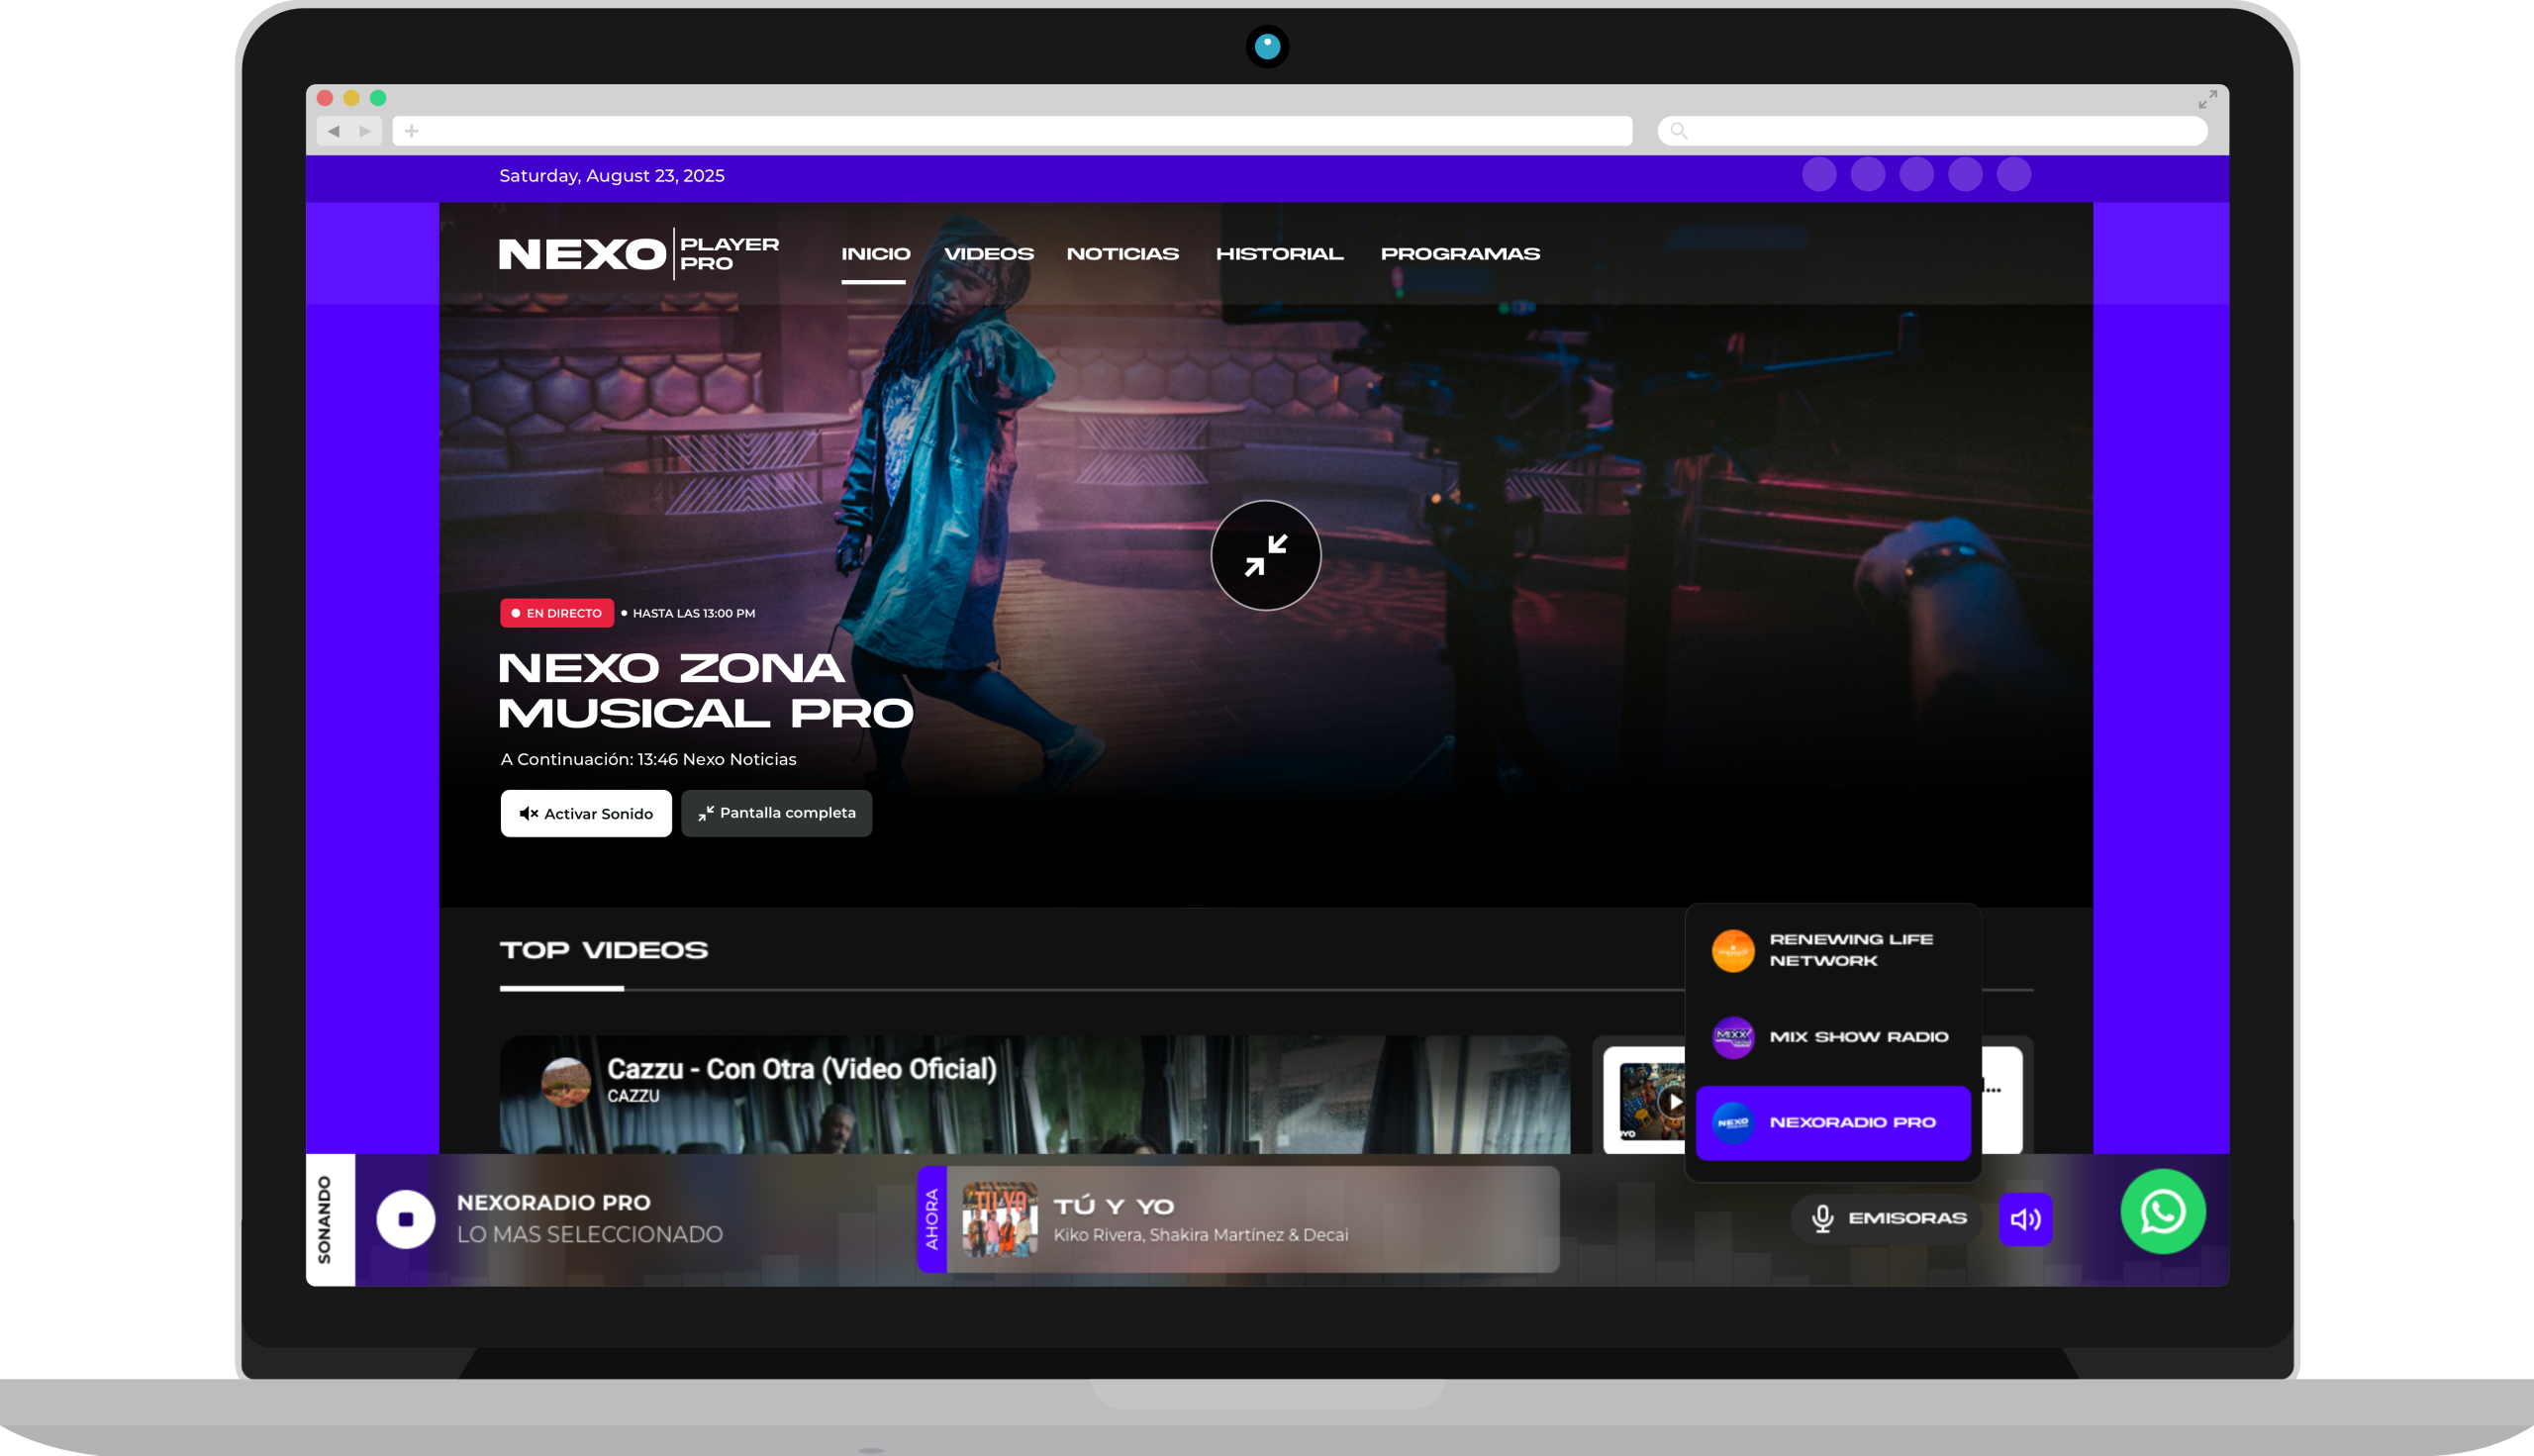Click the magnifier icon in browser search

point(1679,131)
